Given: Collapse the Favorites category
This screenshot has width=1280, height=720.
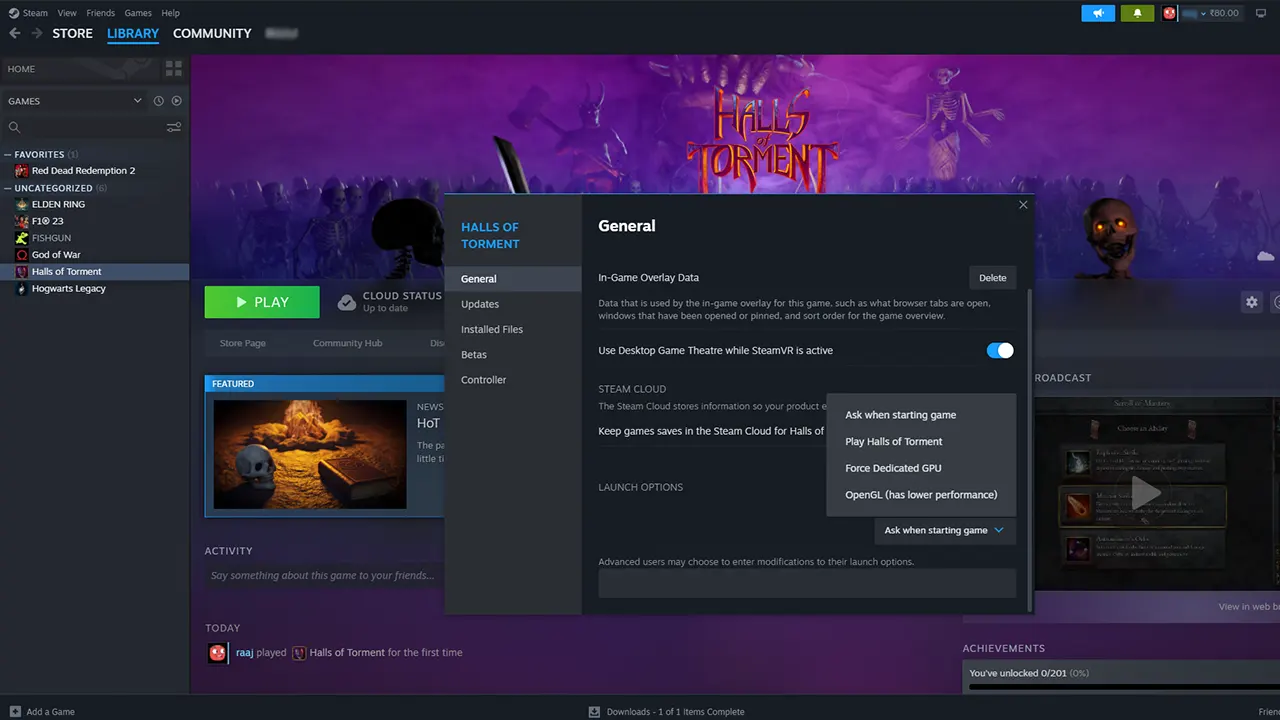Looking at the screenshot, I should point(8,155).
